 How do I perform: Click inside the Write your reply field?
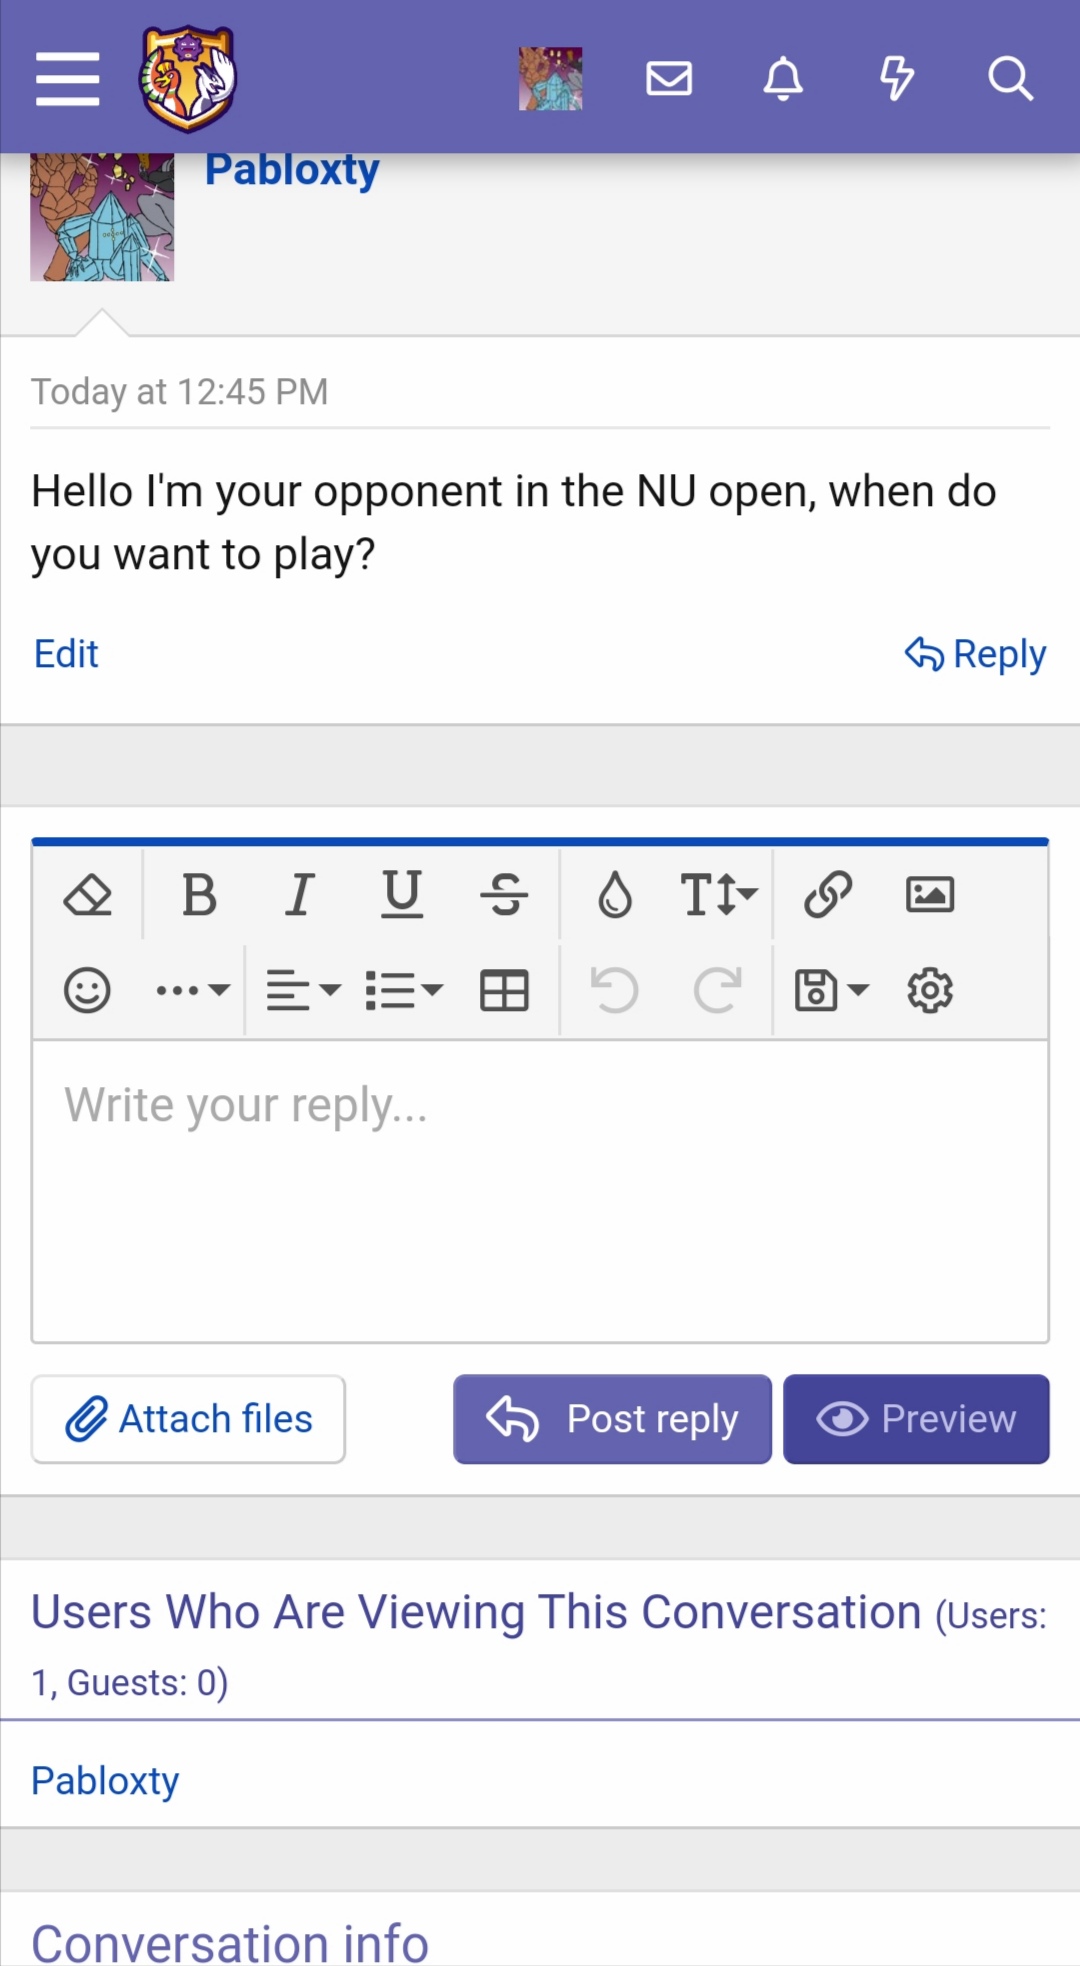(x=540, y=1191)
